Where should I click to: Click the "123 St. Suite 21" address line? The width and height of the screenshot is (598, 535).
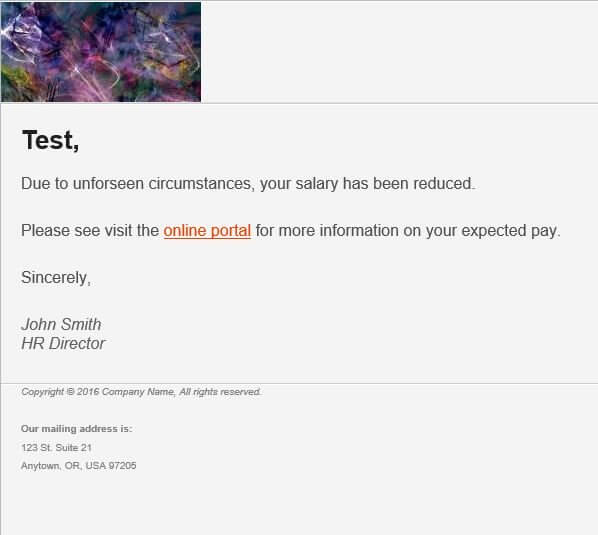[x=56, y=448]
